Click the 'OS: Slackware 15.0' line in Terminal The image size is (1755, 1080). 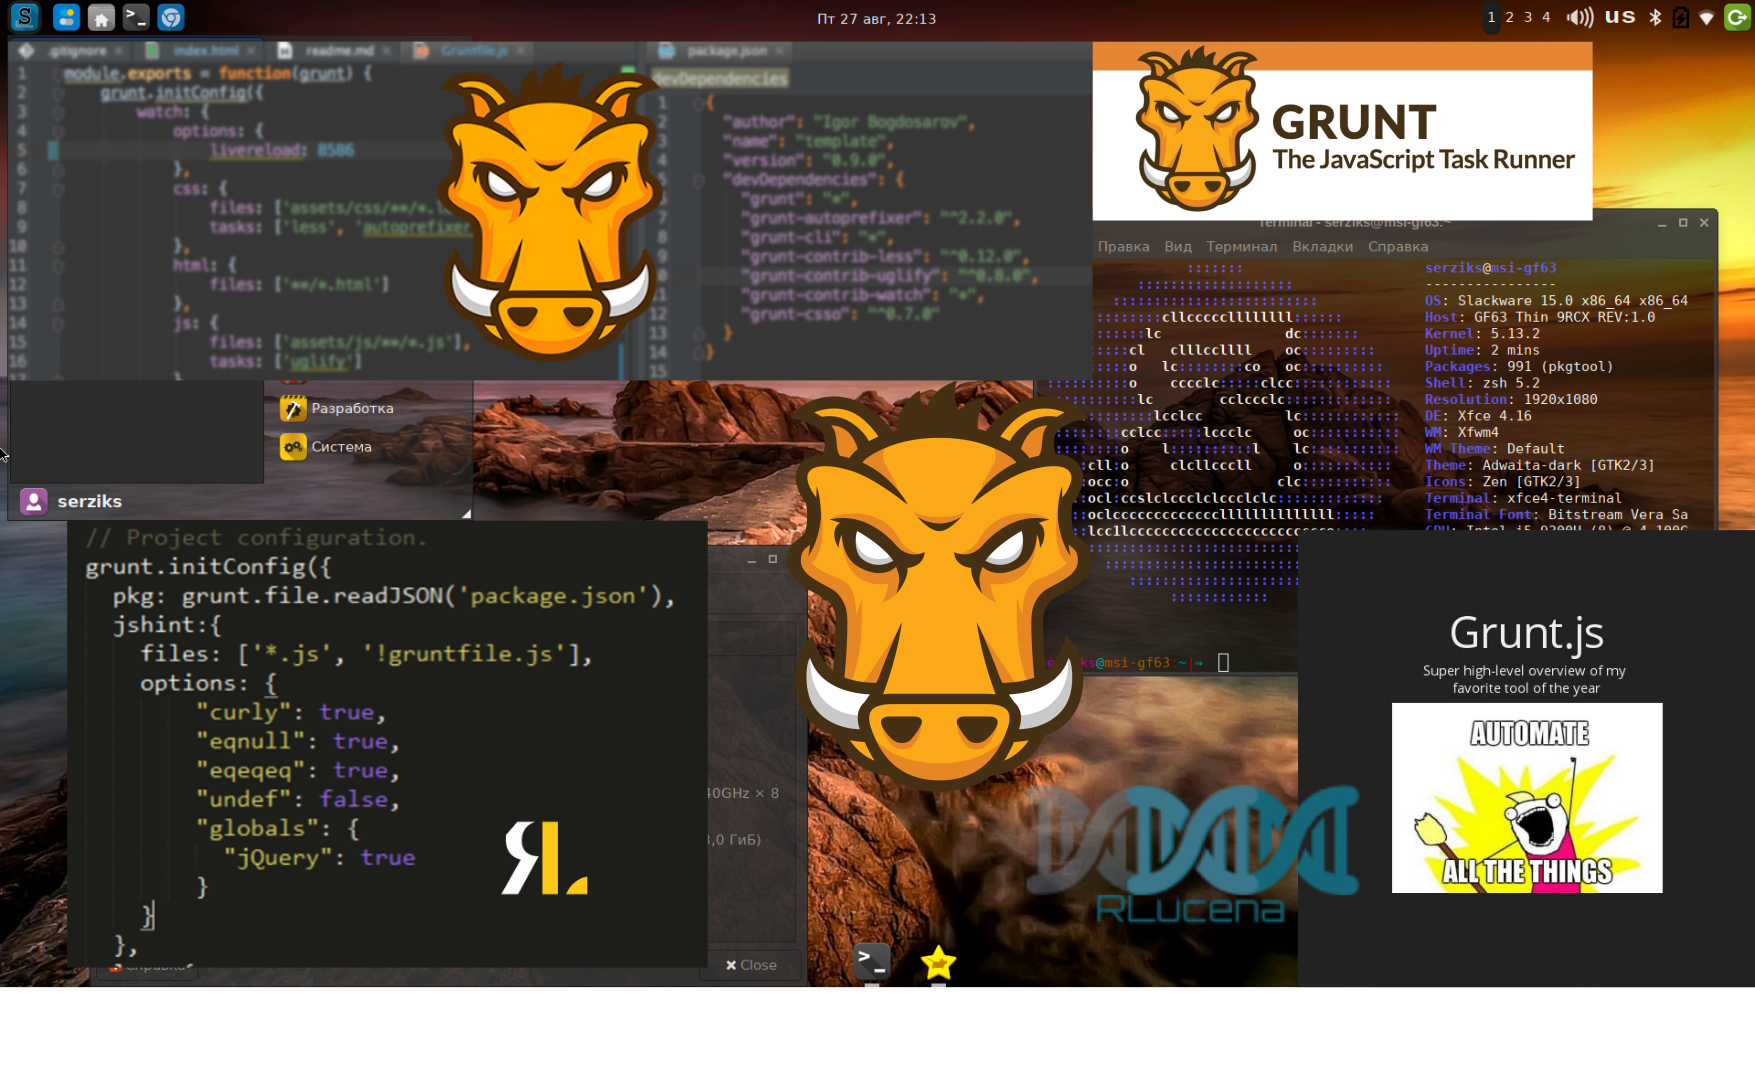[x=1556, y=300]
